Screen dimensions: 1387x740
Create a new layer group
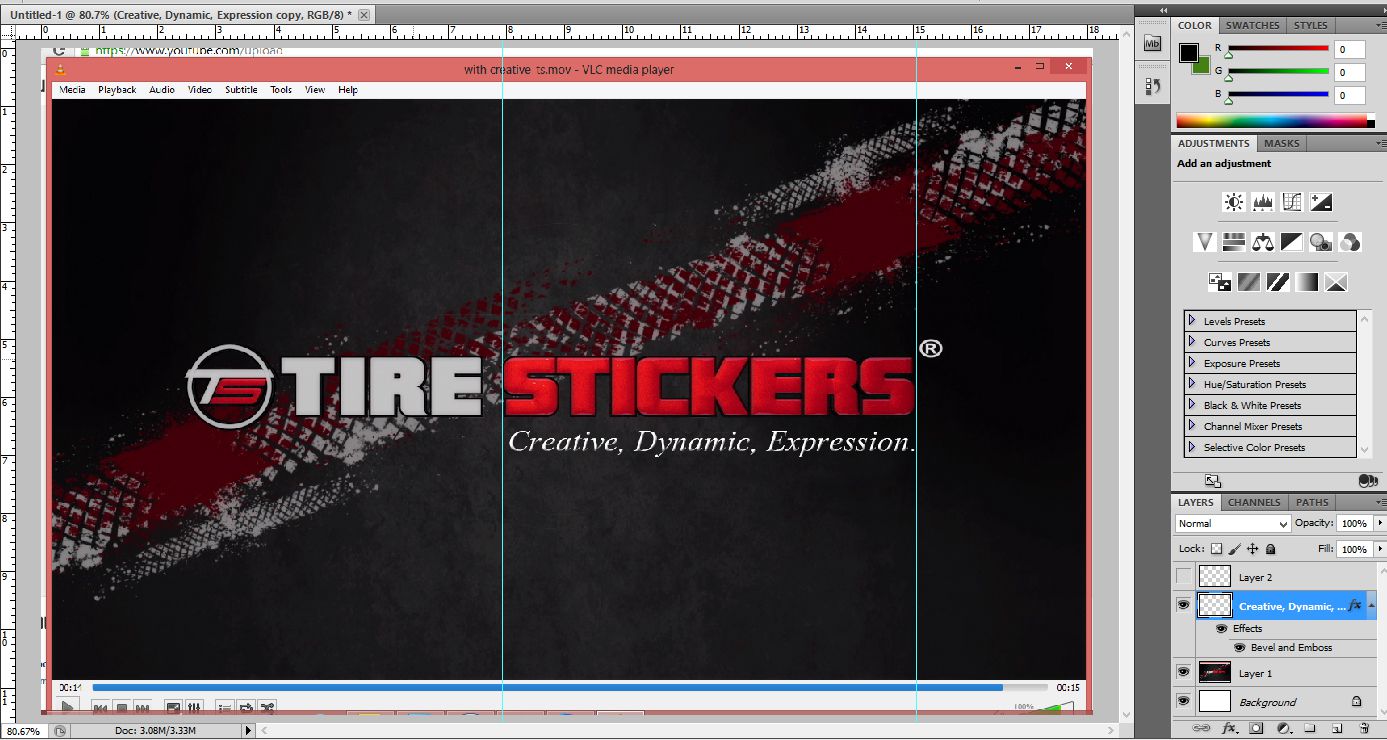pyautogui.click(x=1310, y=729)
